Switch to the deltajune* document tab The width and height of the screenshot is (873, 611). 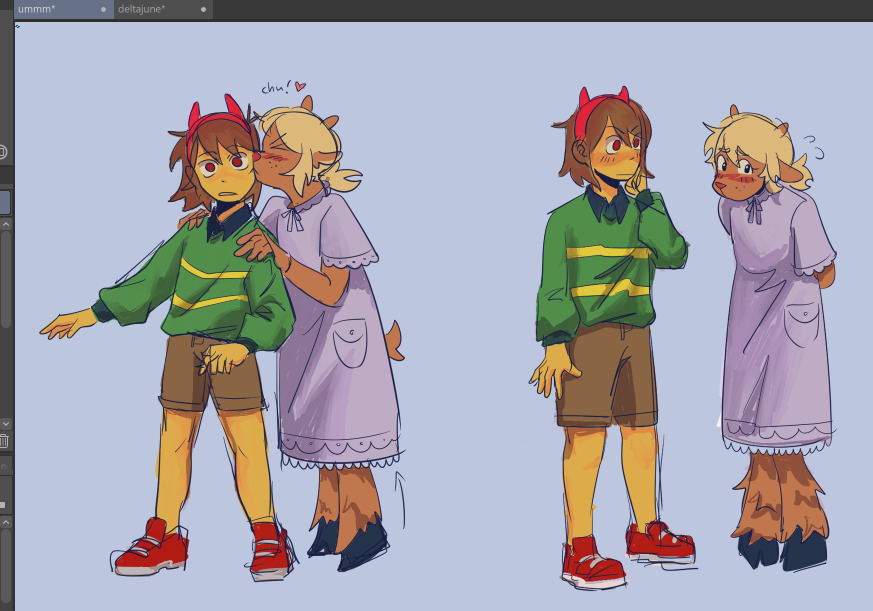163,9
